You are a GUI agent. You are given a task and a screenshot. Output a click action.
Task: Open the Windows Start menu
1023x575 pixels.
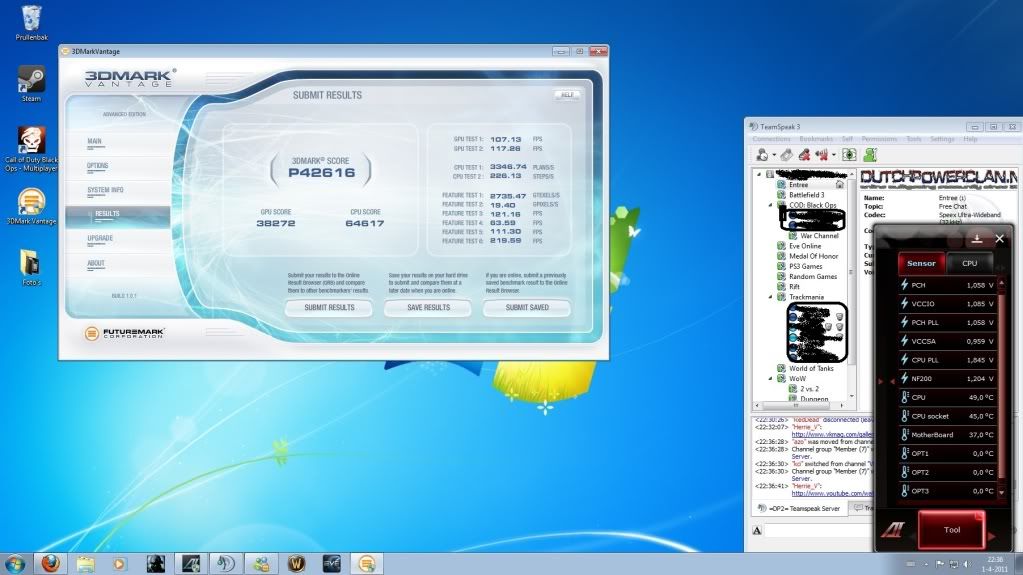click(14, 563)
